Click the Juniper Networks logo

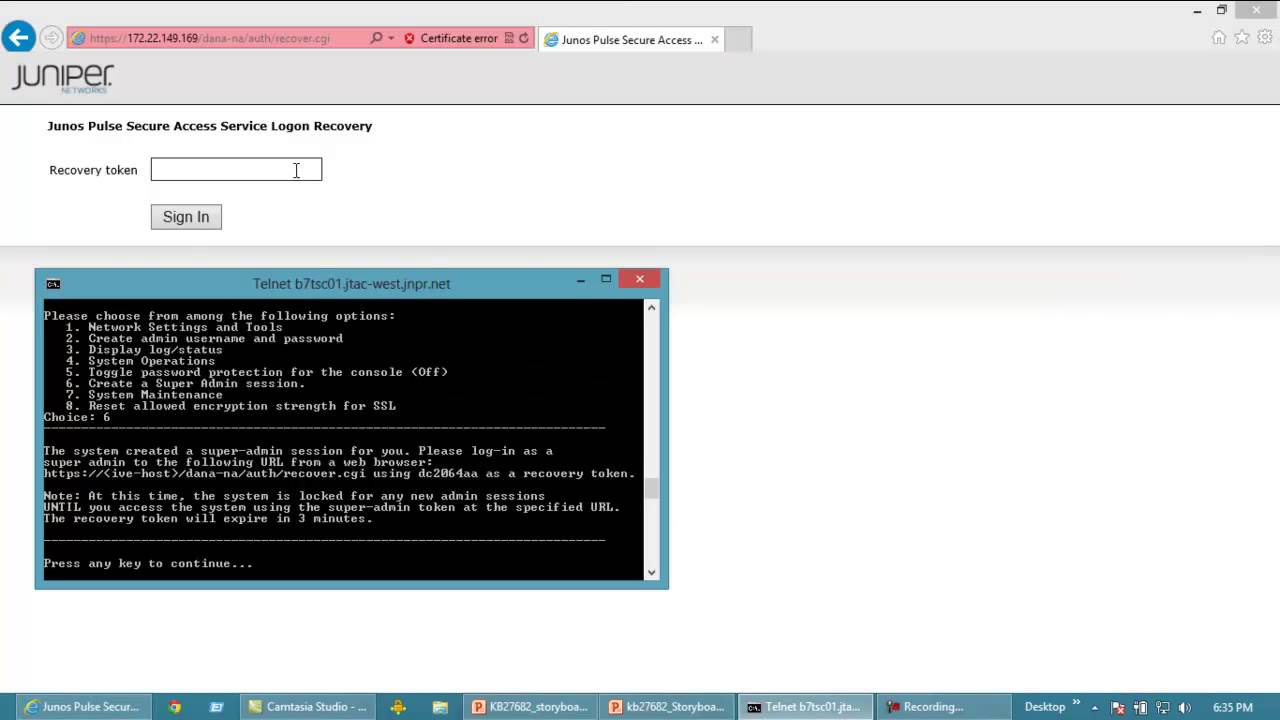[62, 79]
